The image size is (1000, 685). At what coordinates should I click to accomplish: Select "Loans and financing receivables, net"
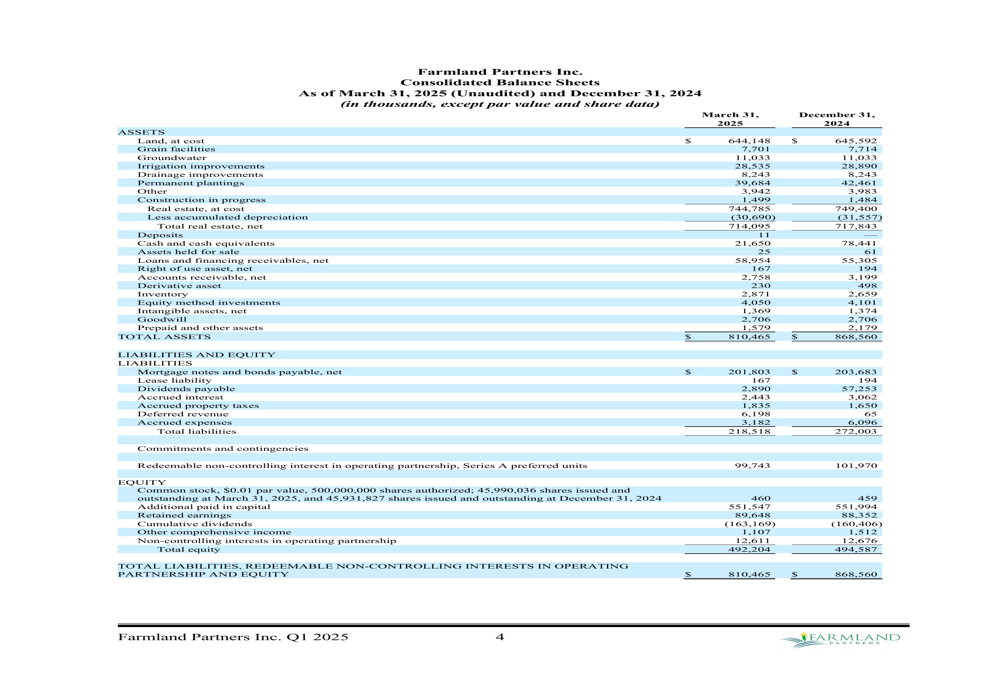click(x=233, y=260)
